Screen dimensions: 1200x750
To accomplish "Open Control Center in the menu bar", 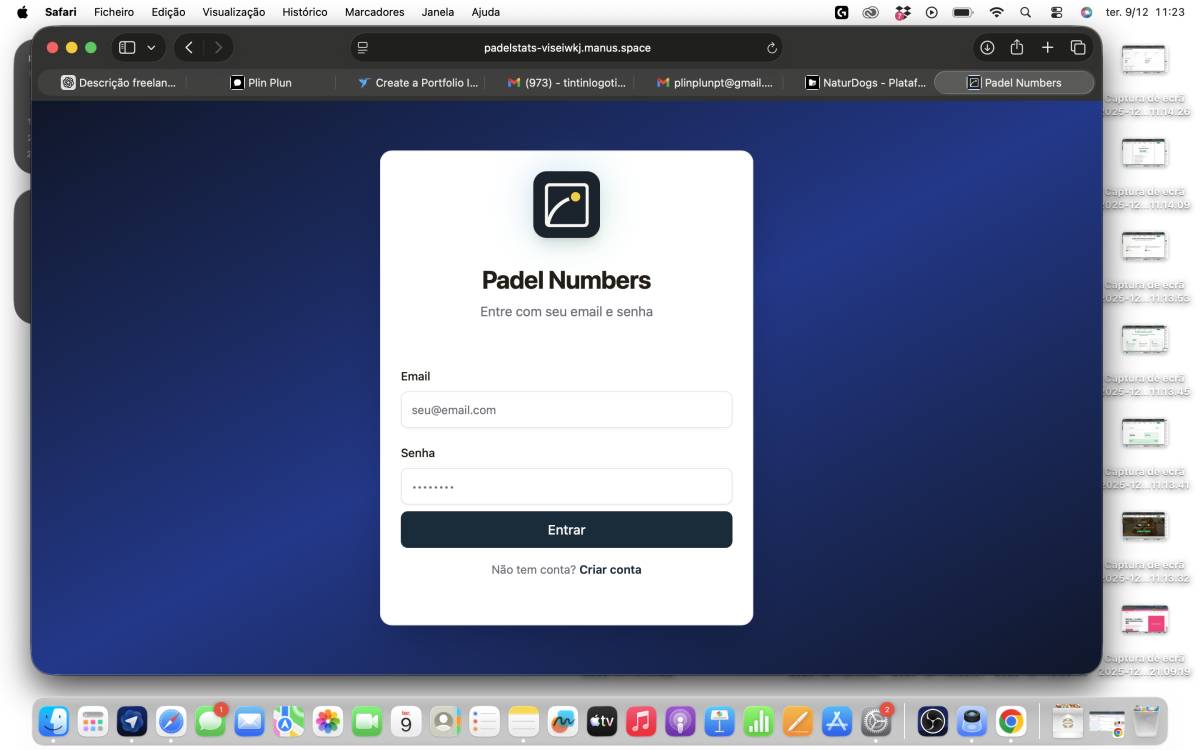I will click(x=1056, y=12).
